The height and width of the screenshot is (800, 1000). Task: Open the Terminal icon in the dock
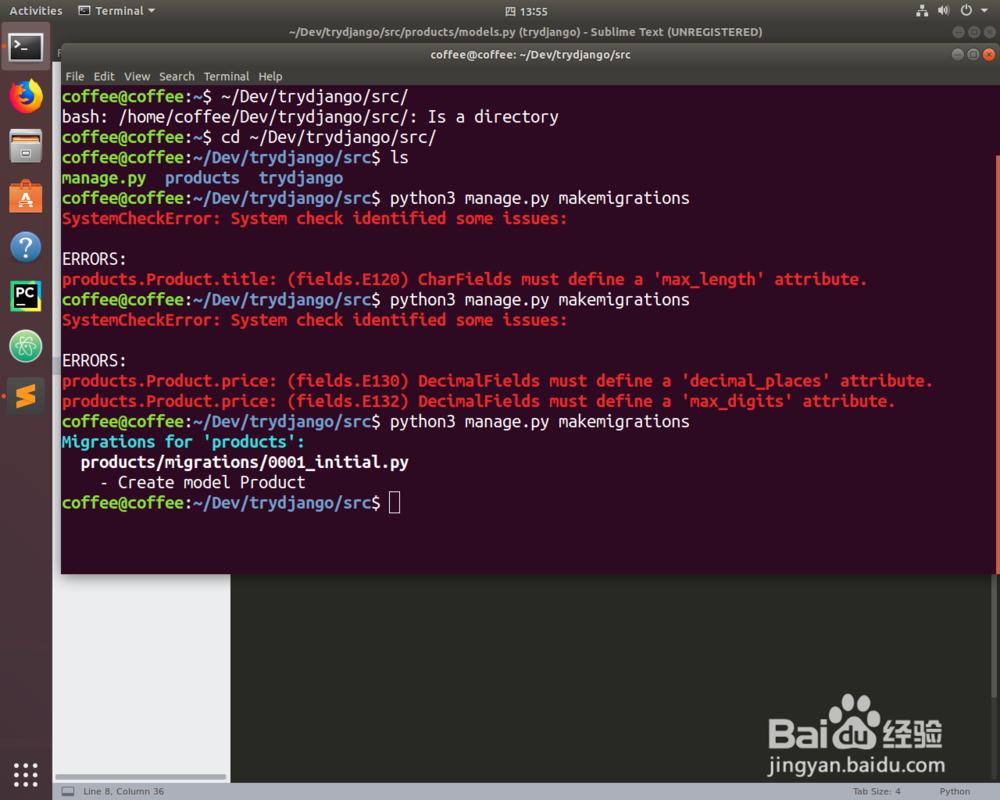tap(26, 47)
